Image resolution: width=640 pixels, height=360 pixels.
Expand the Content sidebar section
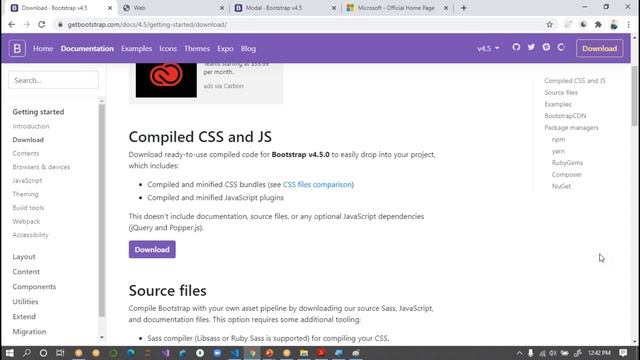click(26, 271)
